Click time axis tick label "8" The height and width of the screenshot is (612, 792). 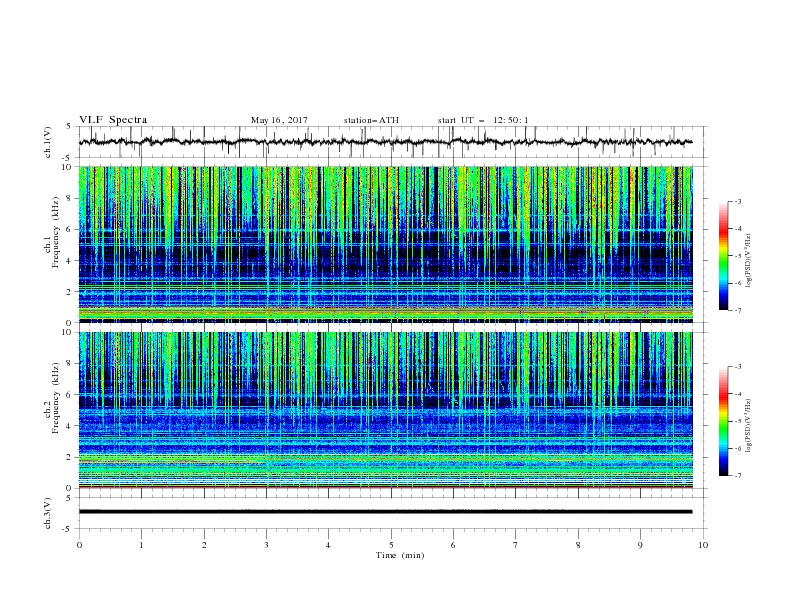(x=578, y=545)
